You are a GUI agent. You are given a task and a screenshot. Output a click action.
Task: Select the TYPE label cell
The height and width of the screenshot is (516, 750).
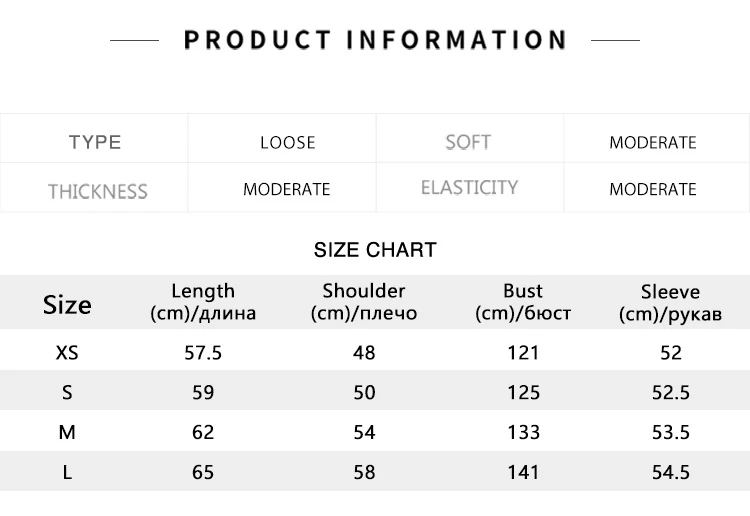click(95, 142)
